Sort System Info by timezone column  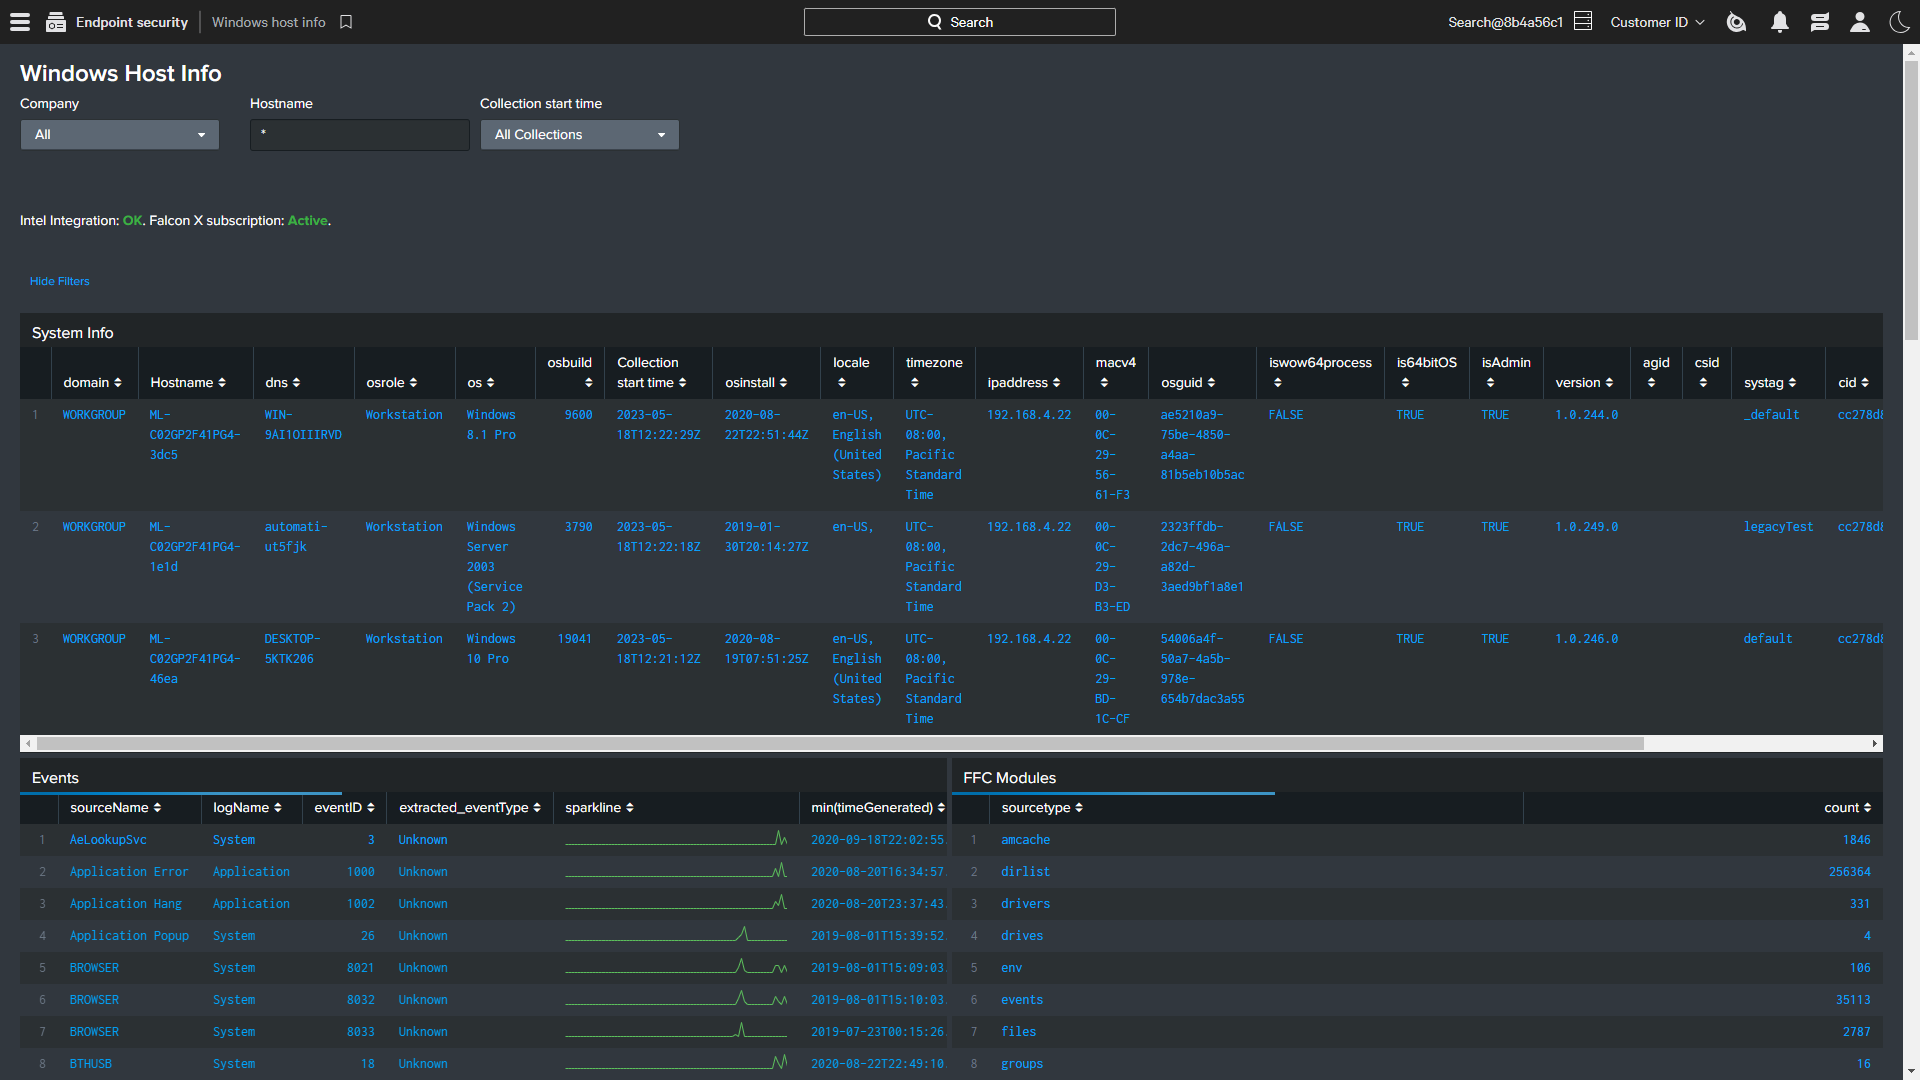click(934, 372)
